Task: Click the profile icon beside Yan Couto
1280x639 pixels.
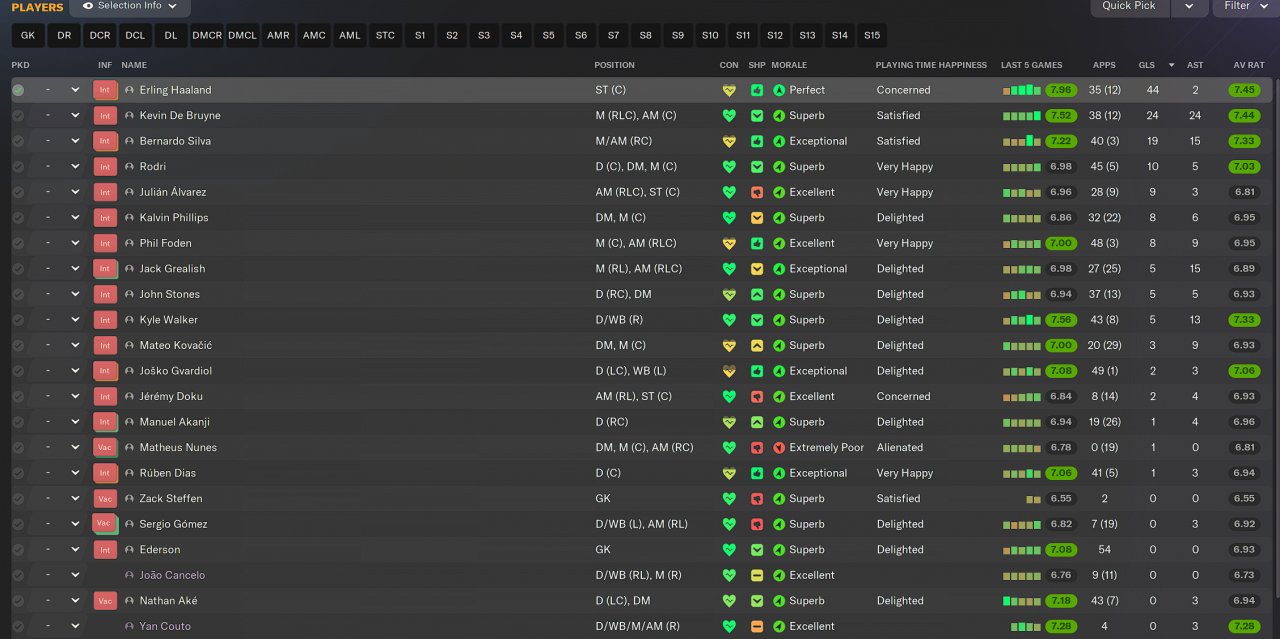Action: coord(129,626)
